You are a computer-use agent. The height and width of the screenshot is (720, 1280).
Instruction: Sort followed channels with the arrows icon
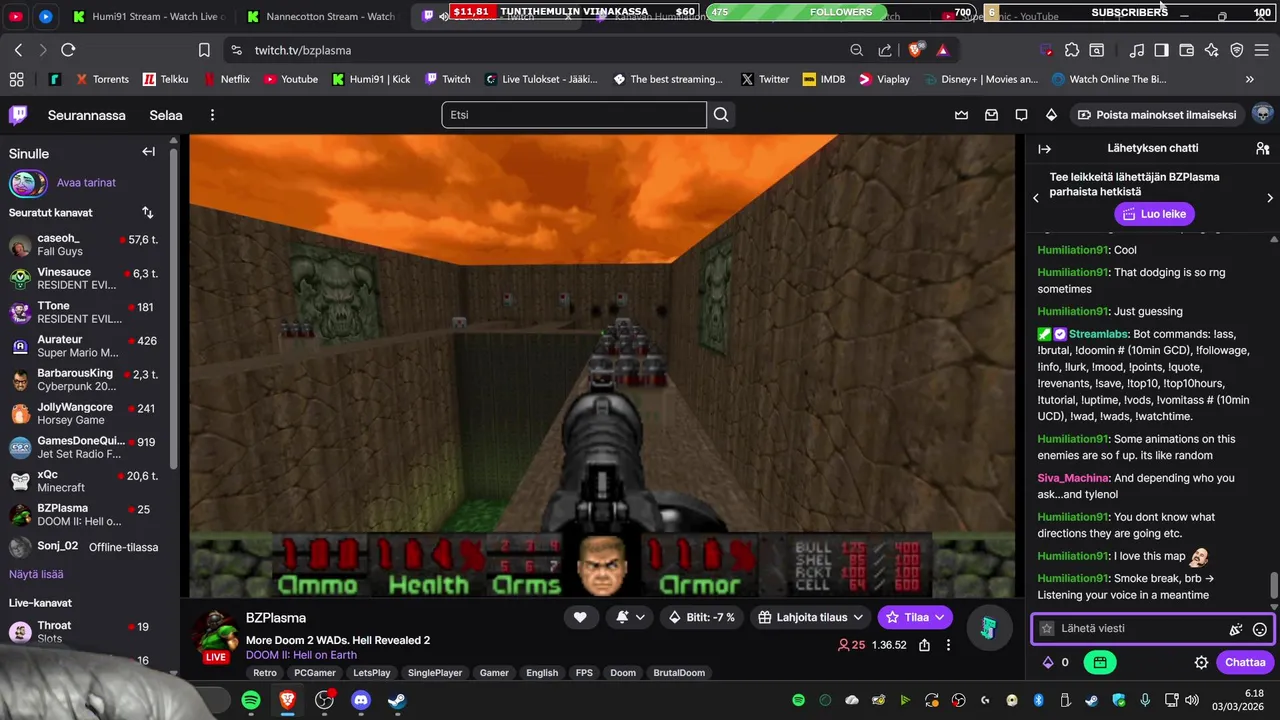click(x=148, y=213)
